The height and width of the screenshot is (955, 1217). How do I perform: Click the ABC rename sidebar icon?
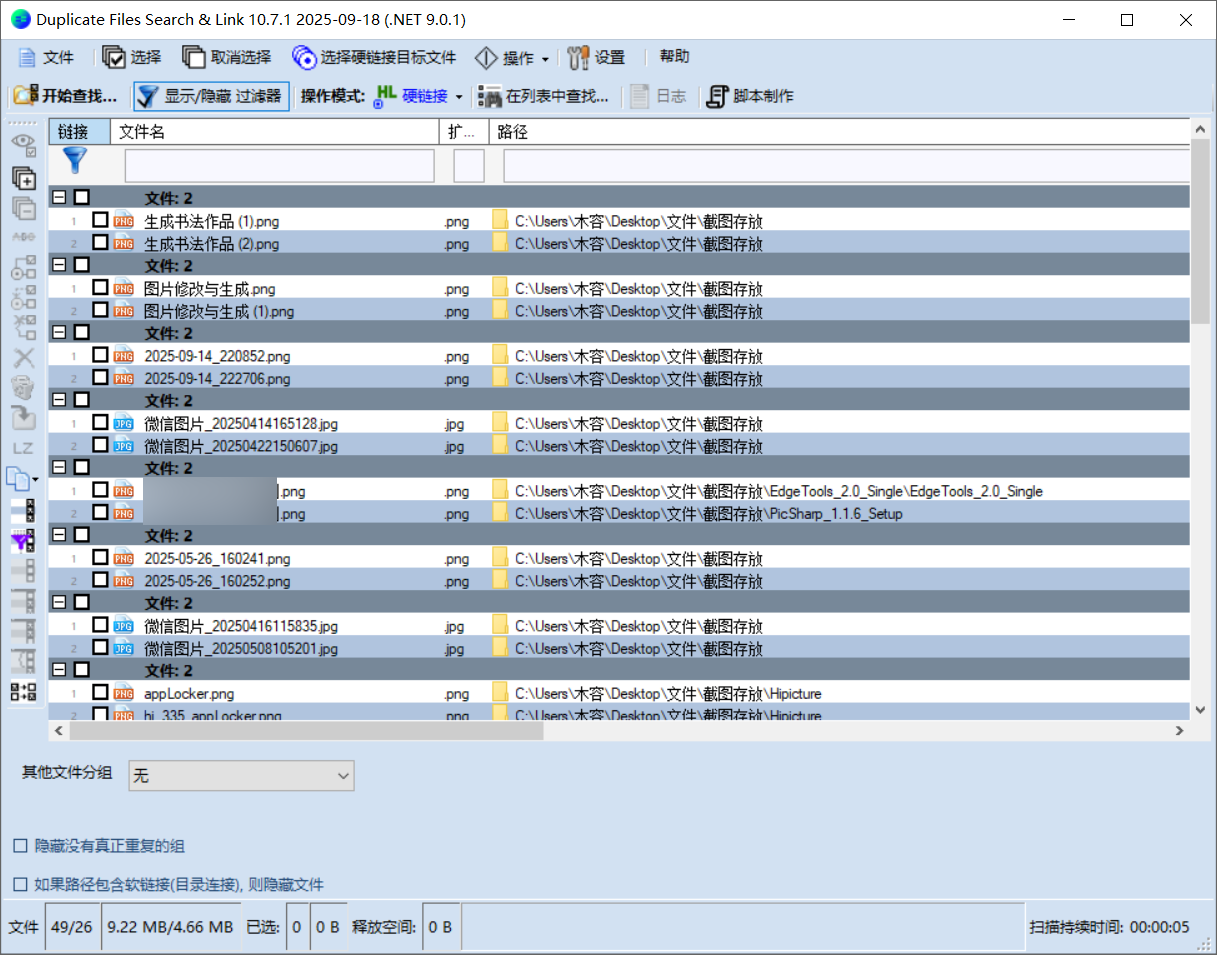(23, 238)
